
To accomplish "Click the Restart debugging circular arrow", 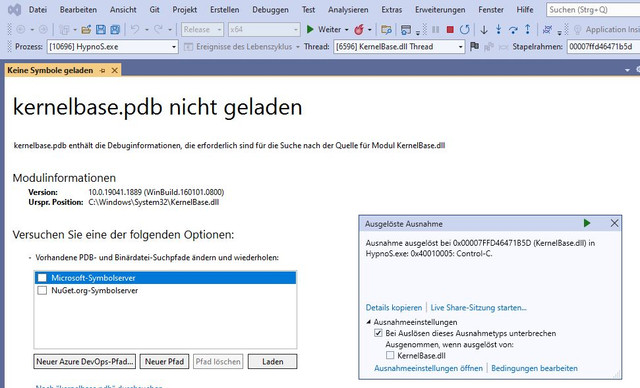I will click(x=464, y=29).
